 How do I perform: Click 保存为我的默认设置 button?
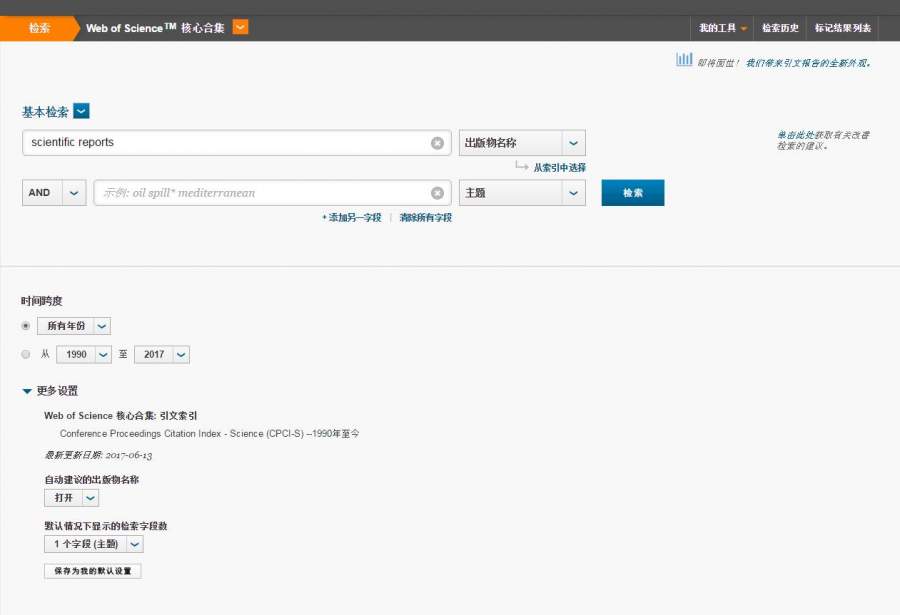click(x=92, y=571)
